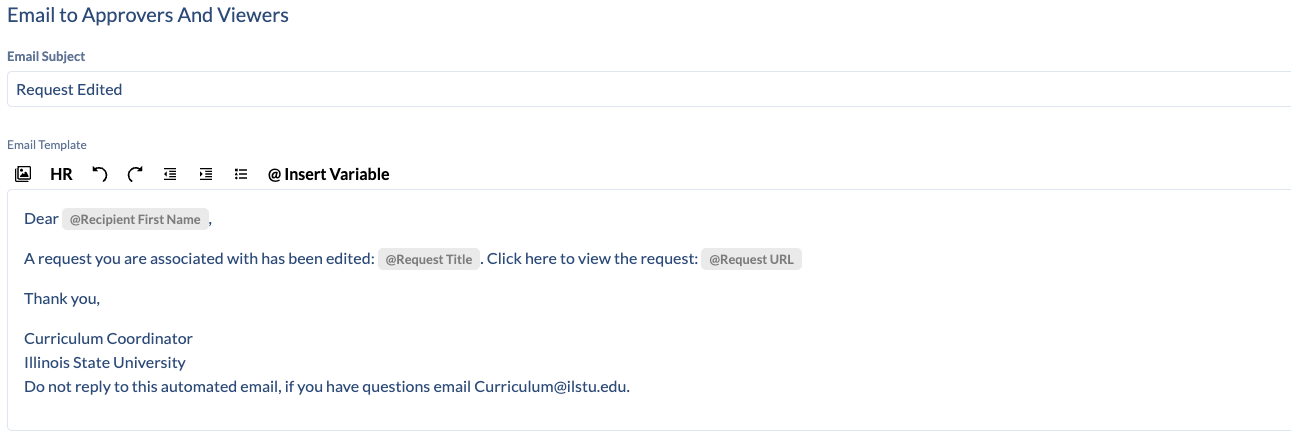Place cursor in the 'Thank you,' line
1291x441 pixels.
[x=62, y=298]
